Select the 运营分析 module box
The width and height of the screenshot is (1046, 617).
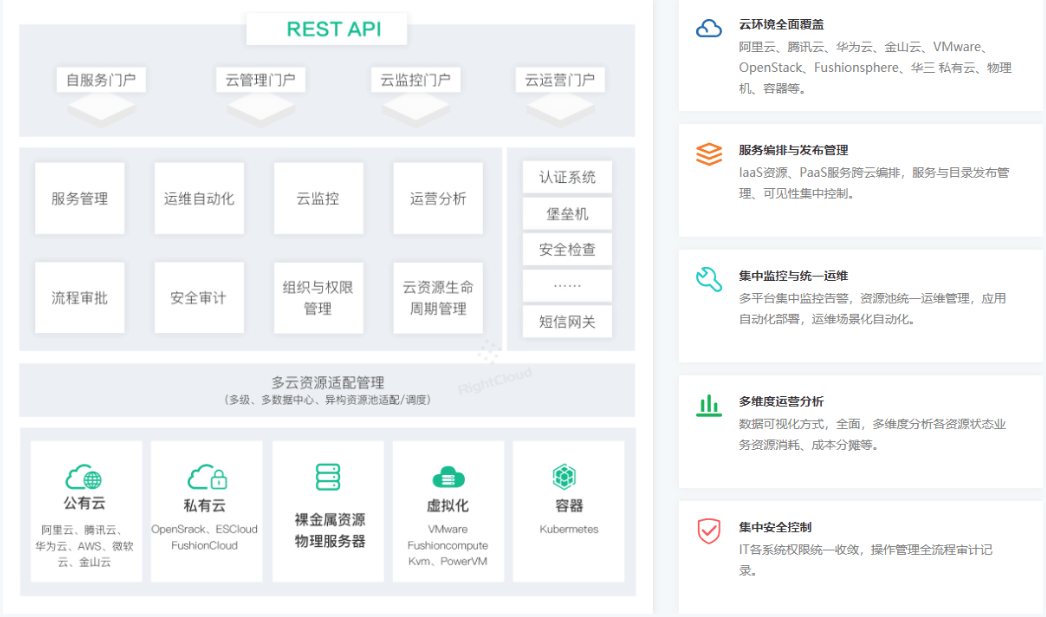pyautogui.click(x=438, y=198)
